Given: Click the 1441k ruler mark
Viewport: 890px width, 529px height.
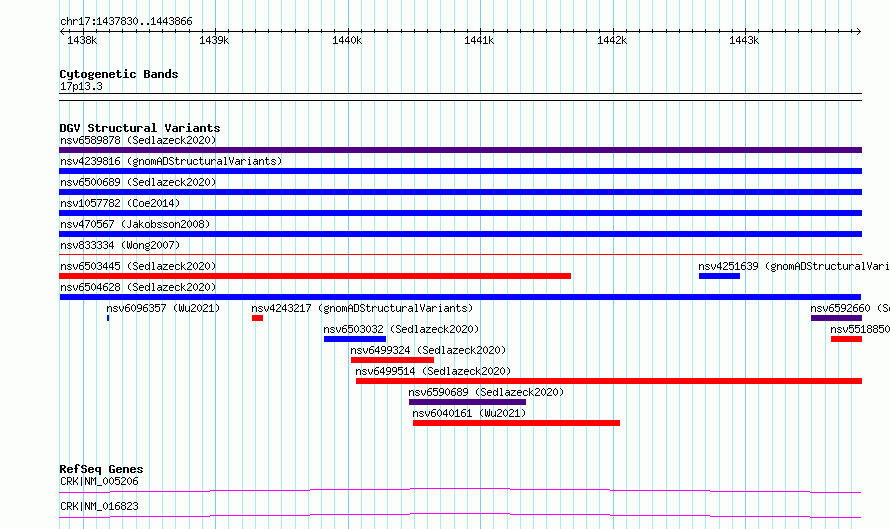Looking at the screenshot, I should pyautogui.click(x=479, y=40).
